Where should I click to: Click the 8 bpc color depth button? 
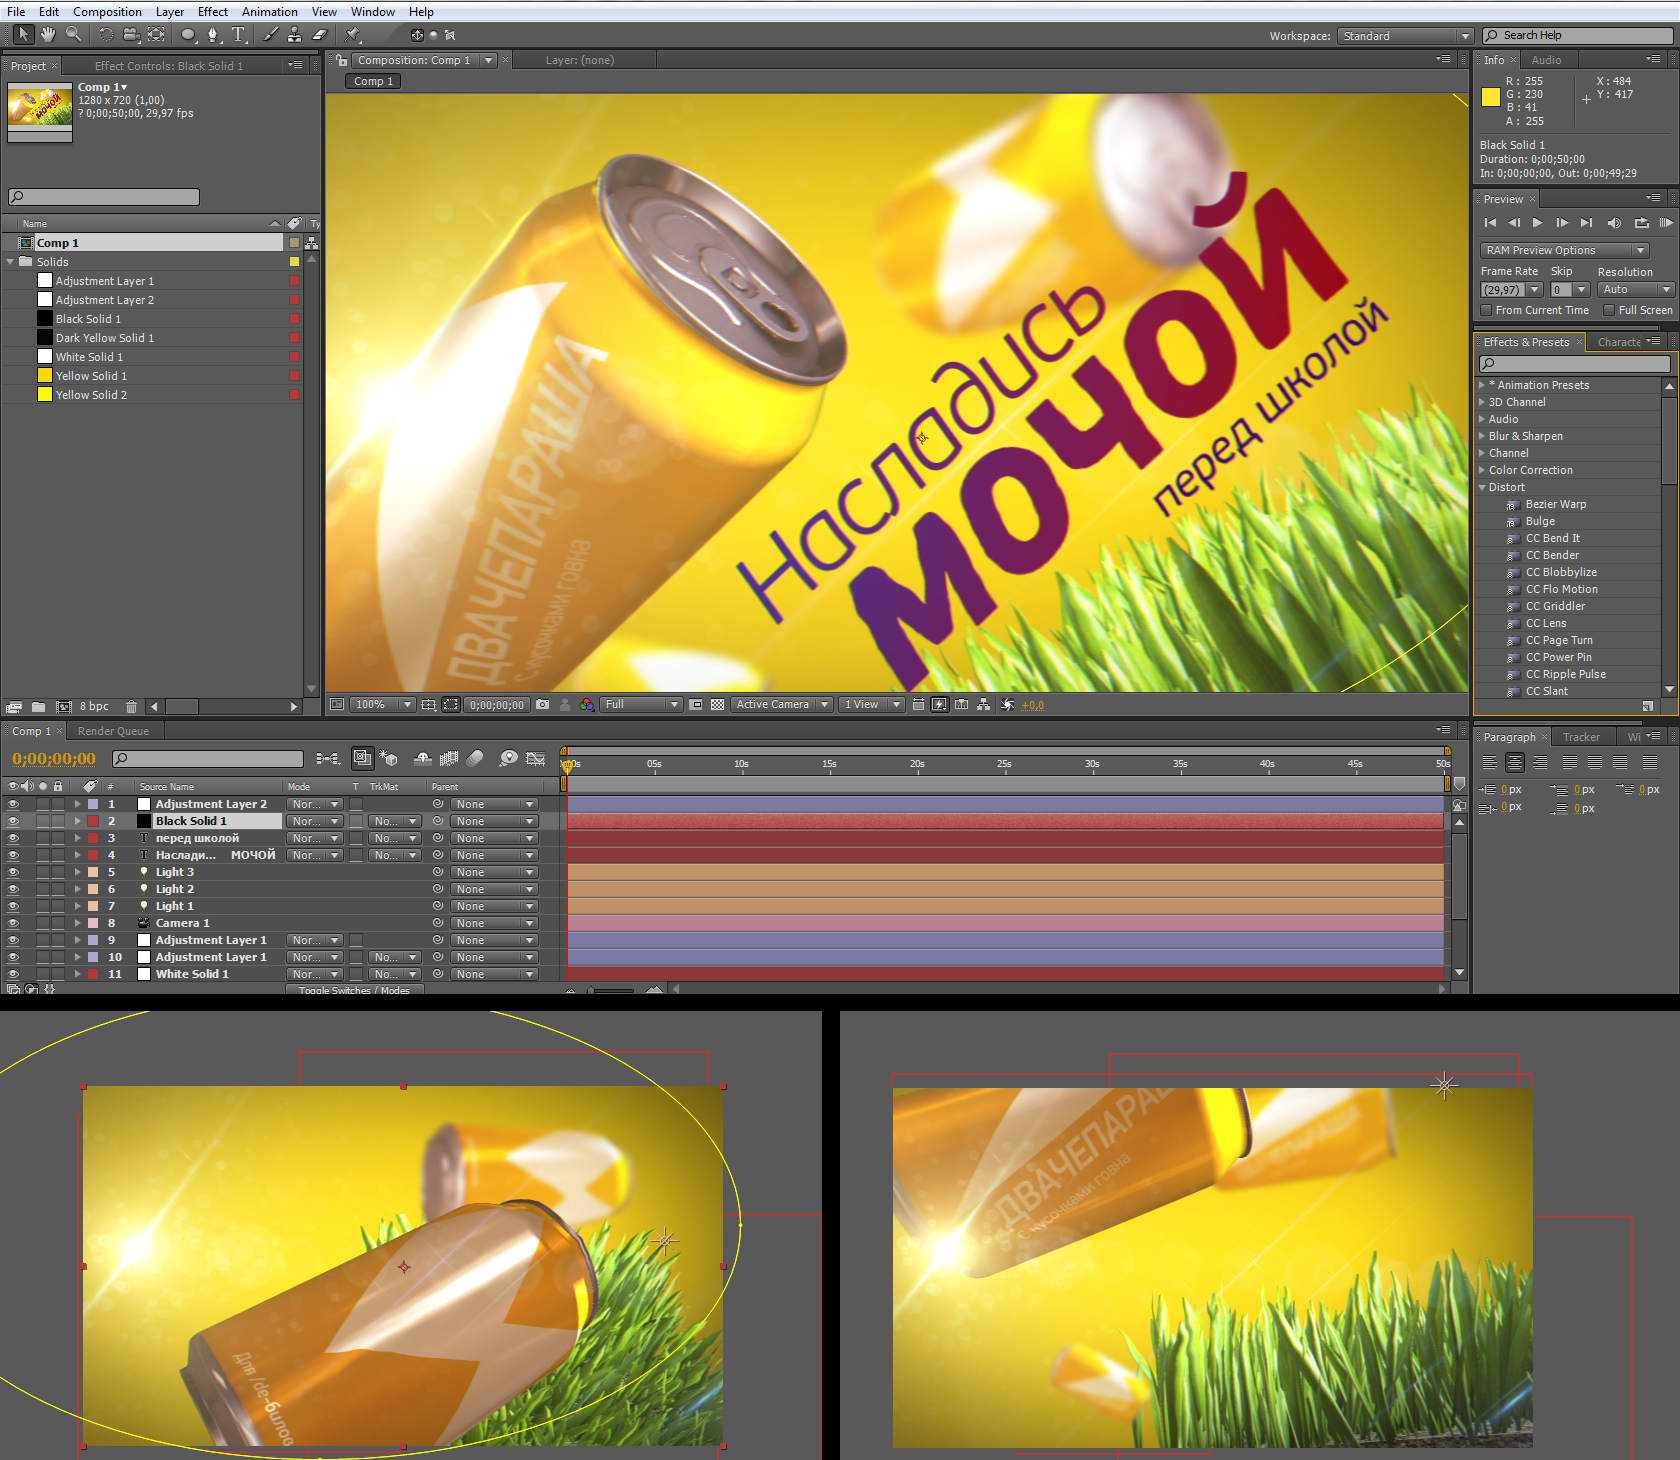tap(94, 707)
